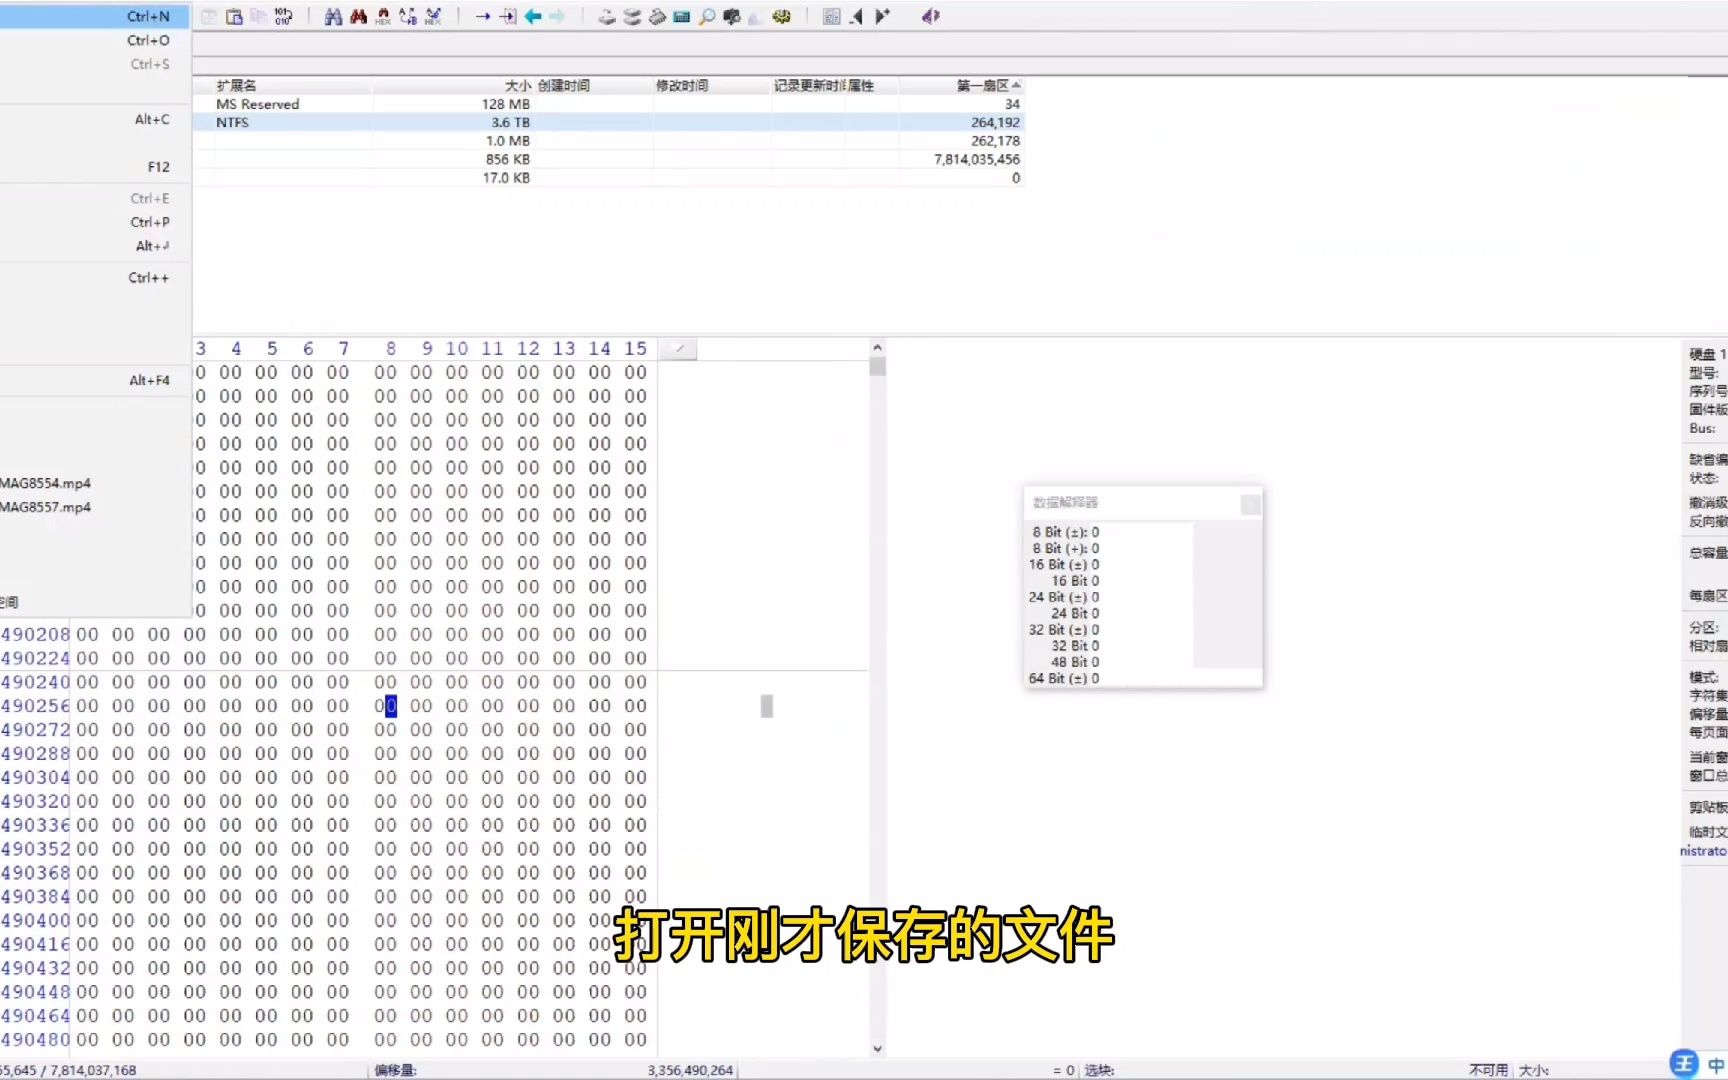Sort by the 记录更新时间 column header

point(809,85)
